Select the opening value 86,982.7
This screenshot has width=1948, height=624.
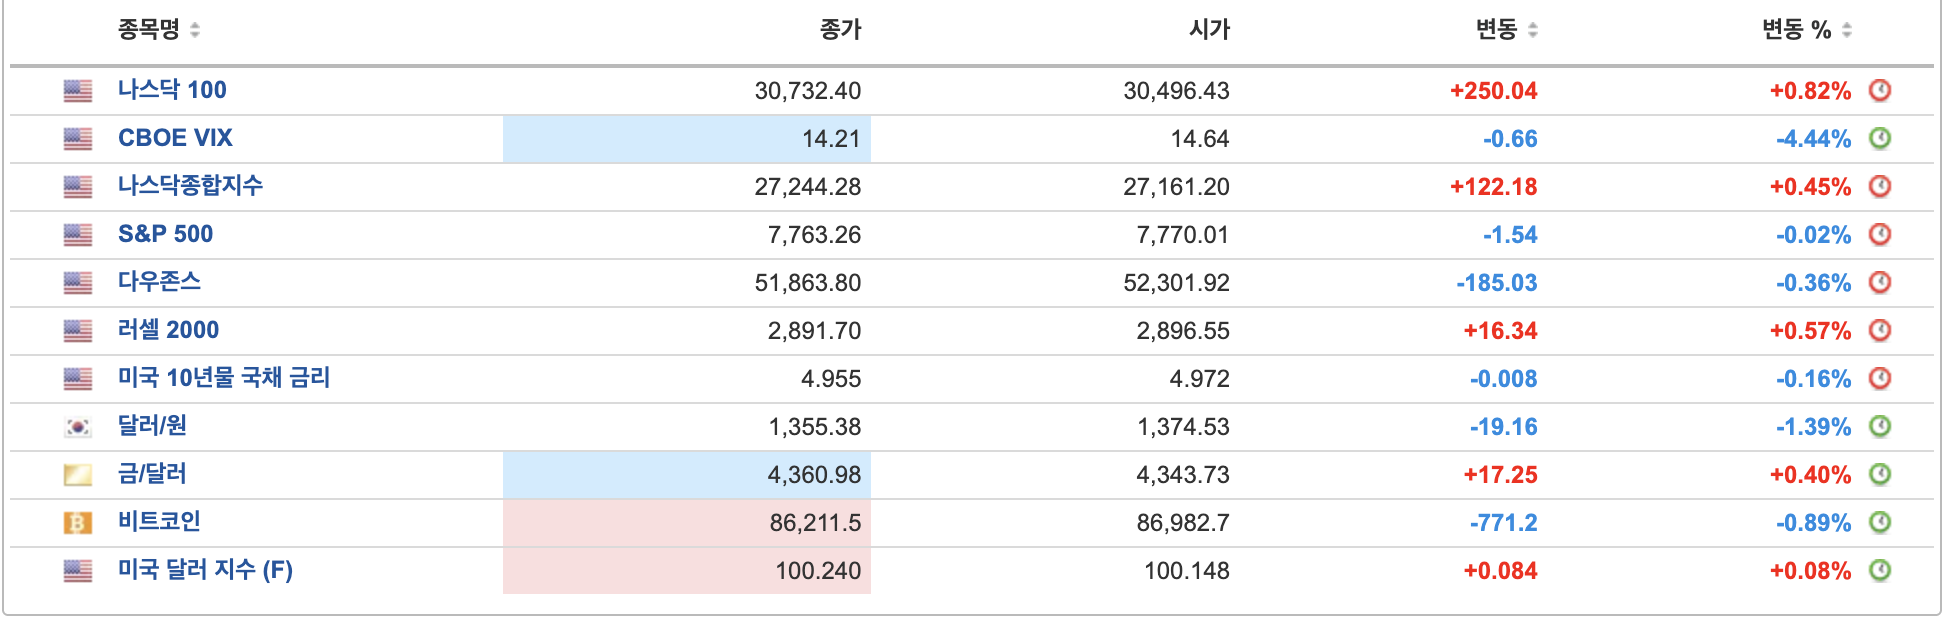(x=1183, y=523)
